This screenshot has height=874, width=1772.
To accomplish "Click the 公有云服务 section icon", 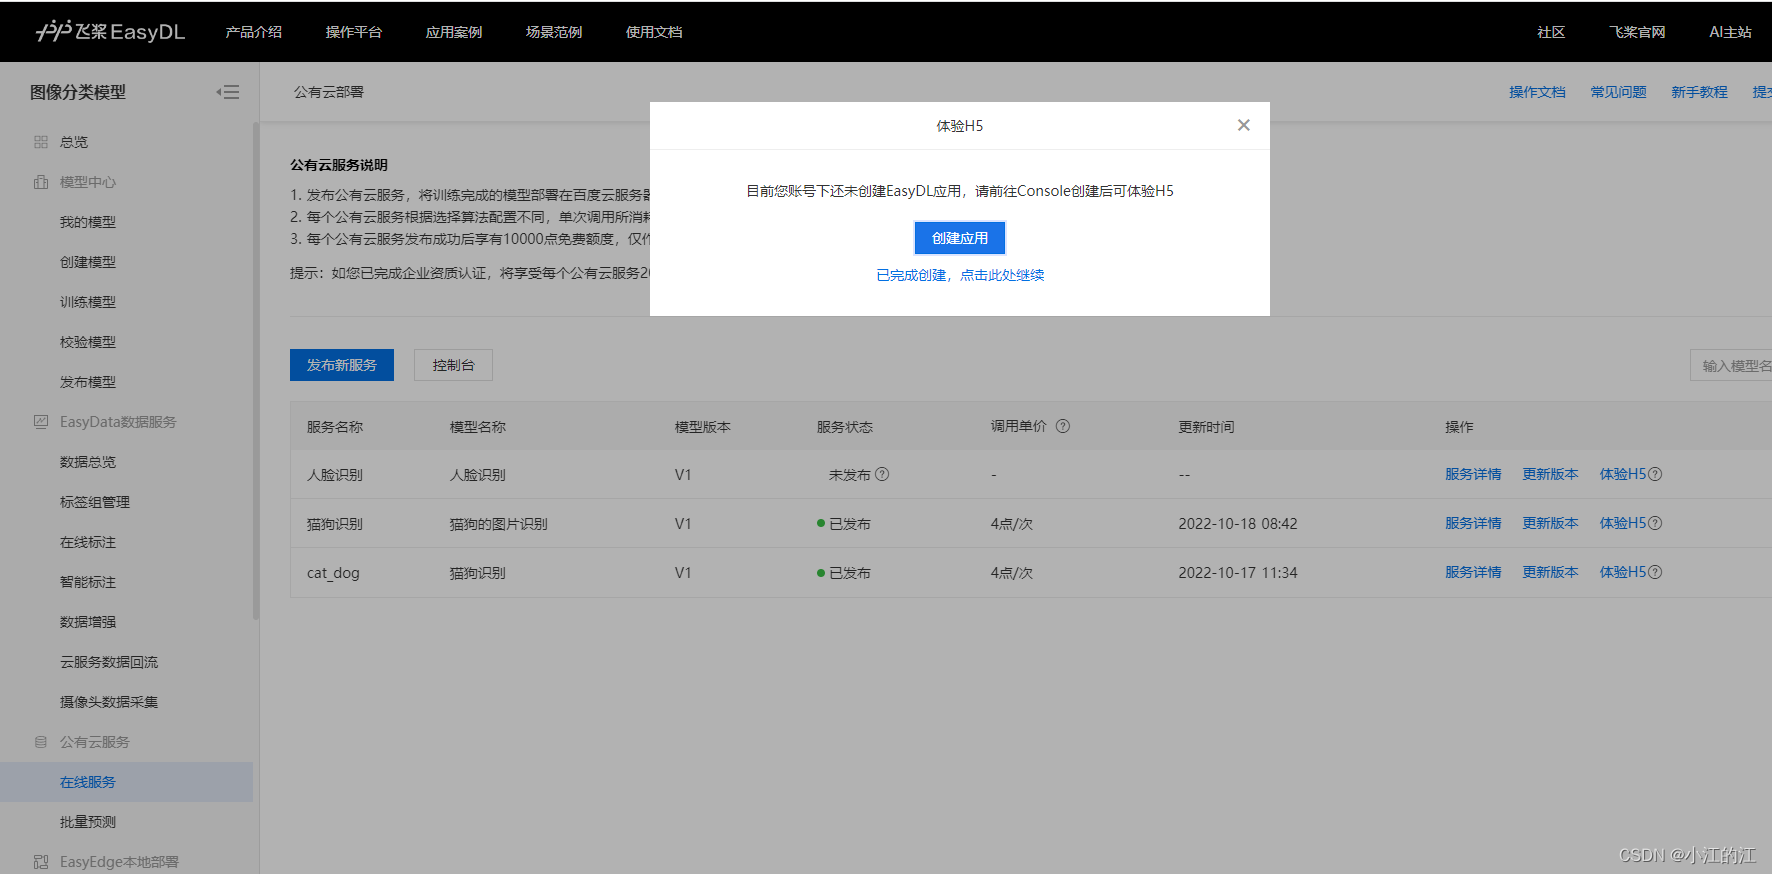I will 41,742.
